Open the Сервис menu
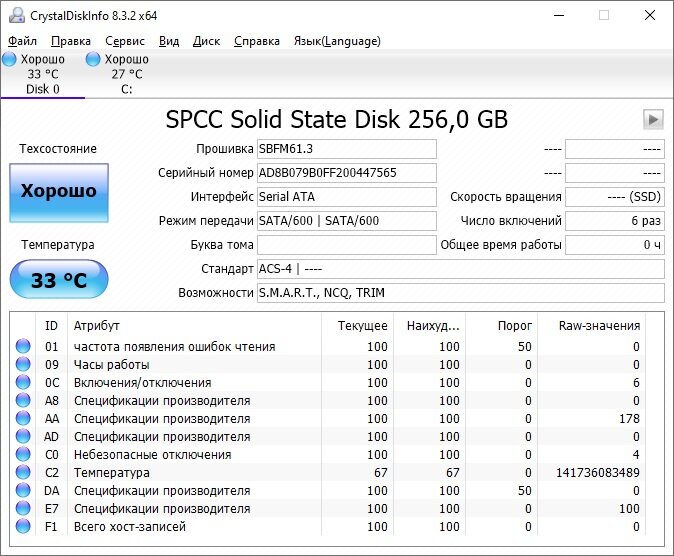This screenshot has height=556, width=674. coord(125,41)
